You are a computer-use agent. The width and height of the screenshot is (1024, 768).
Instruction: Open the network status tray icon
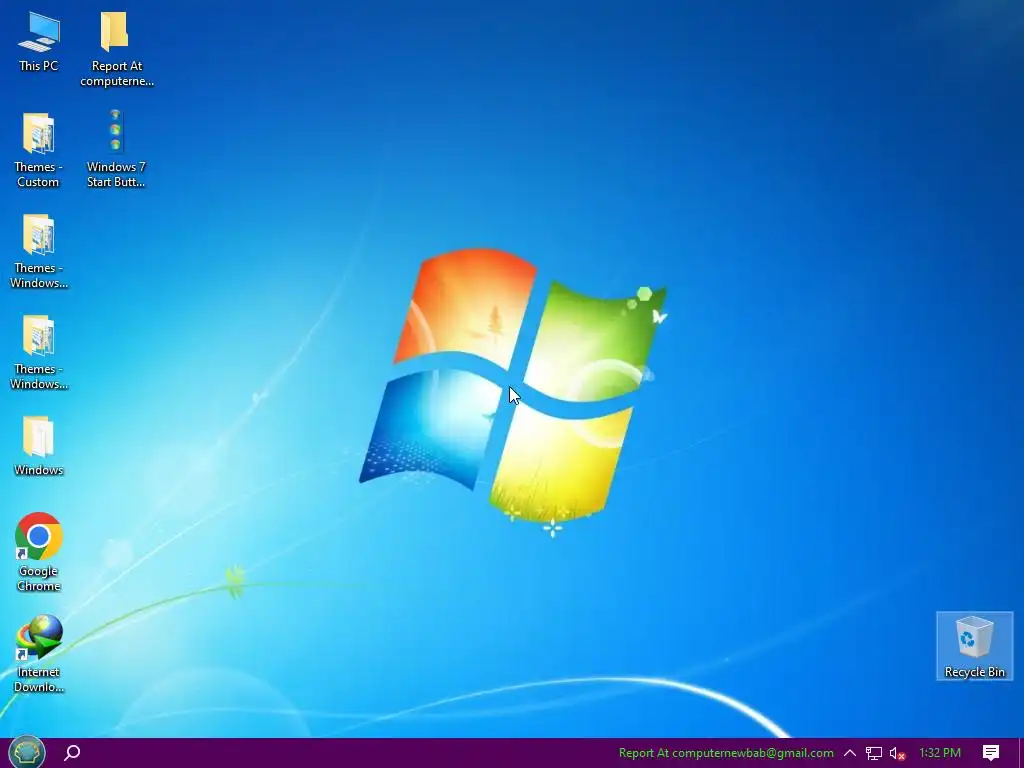point(873,754)
